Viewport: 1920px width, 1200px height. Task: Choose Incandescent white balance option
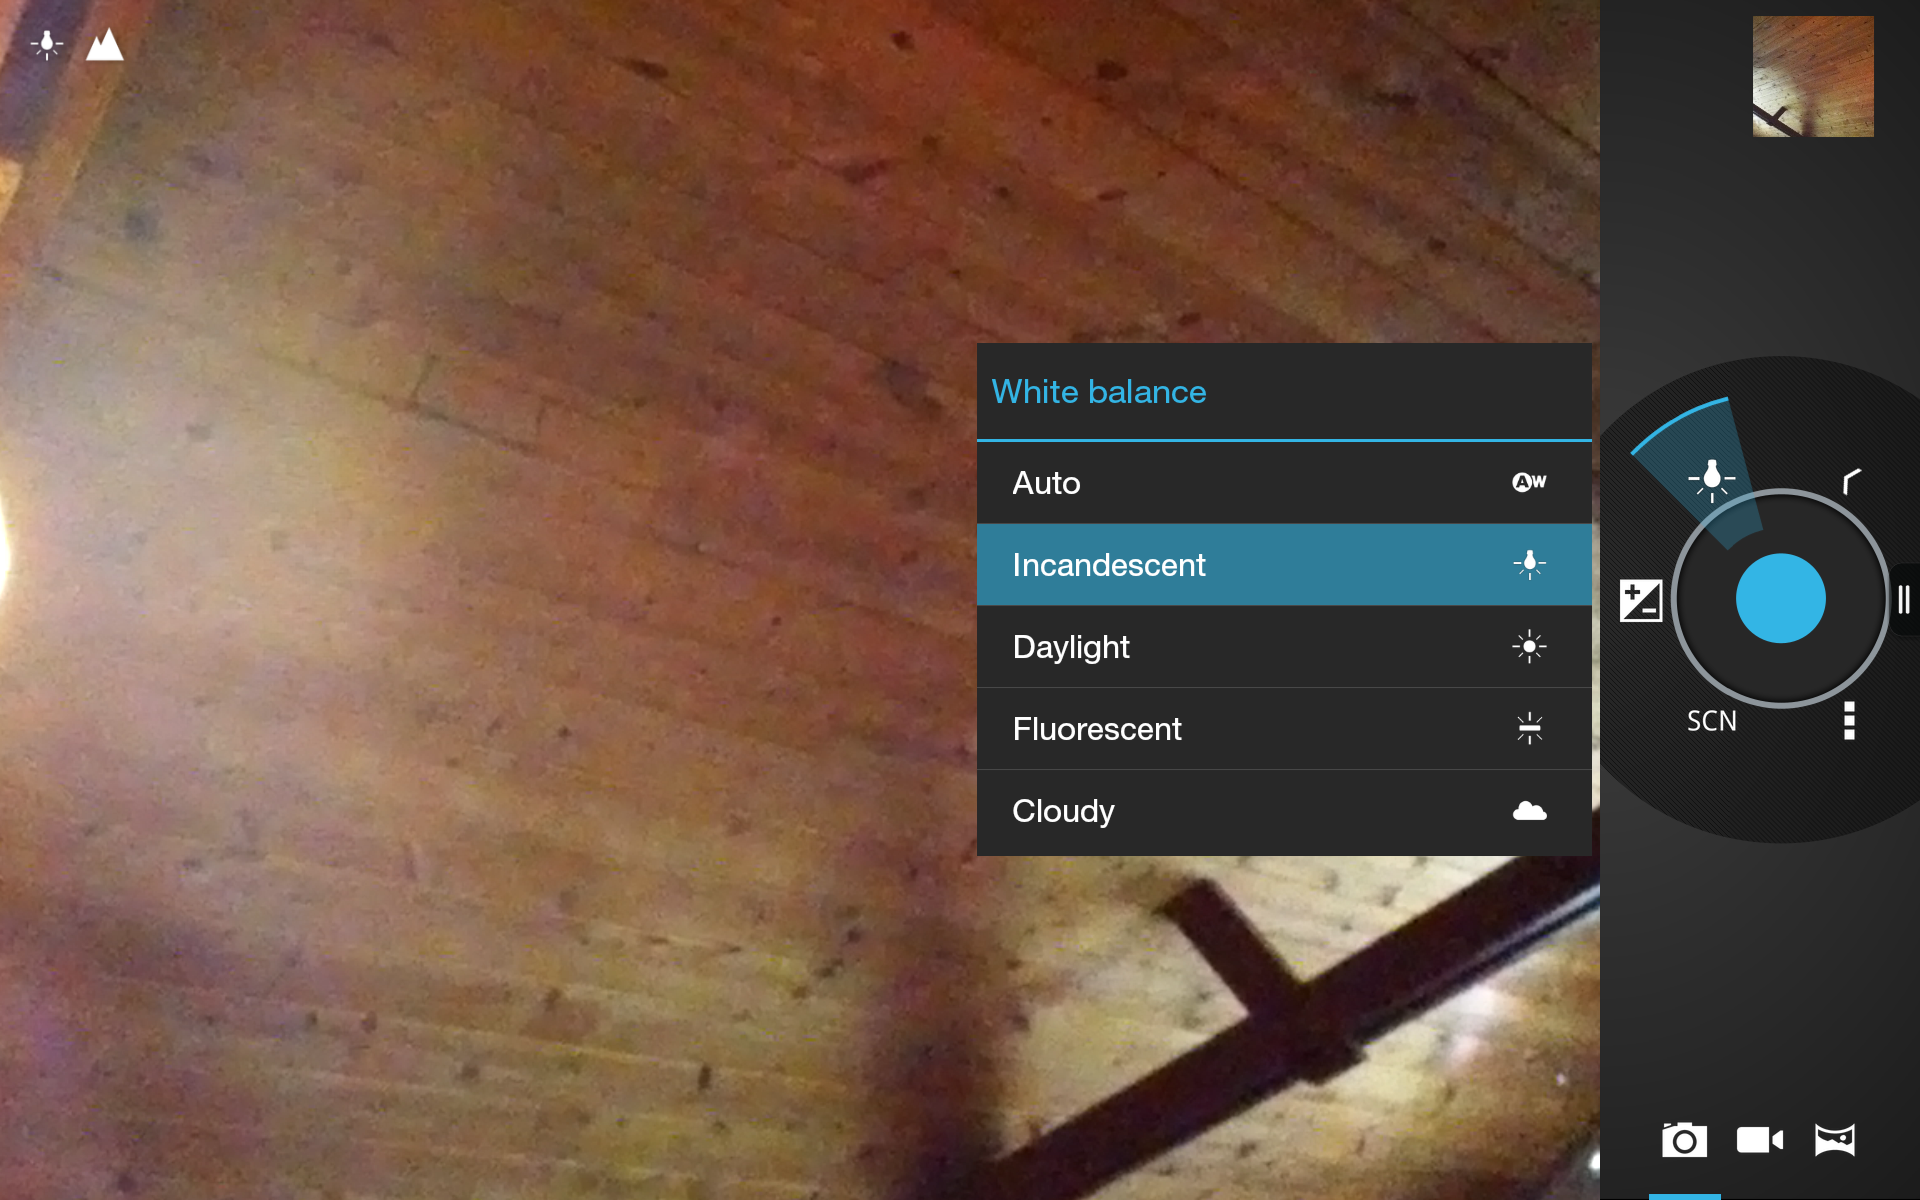pos(1283,565)
